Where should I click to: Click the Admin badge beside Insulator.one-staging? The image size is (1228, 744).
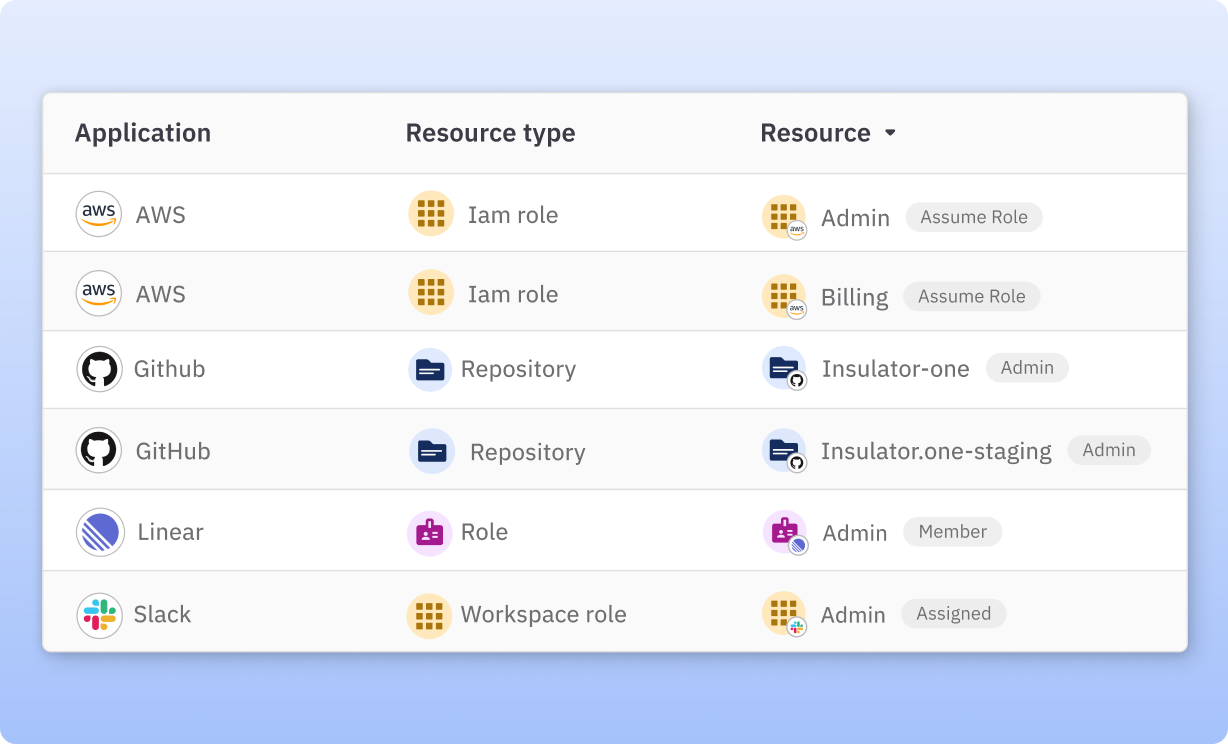tap(1108, 450)
